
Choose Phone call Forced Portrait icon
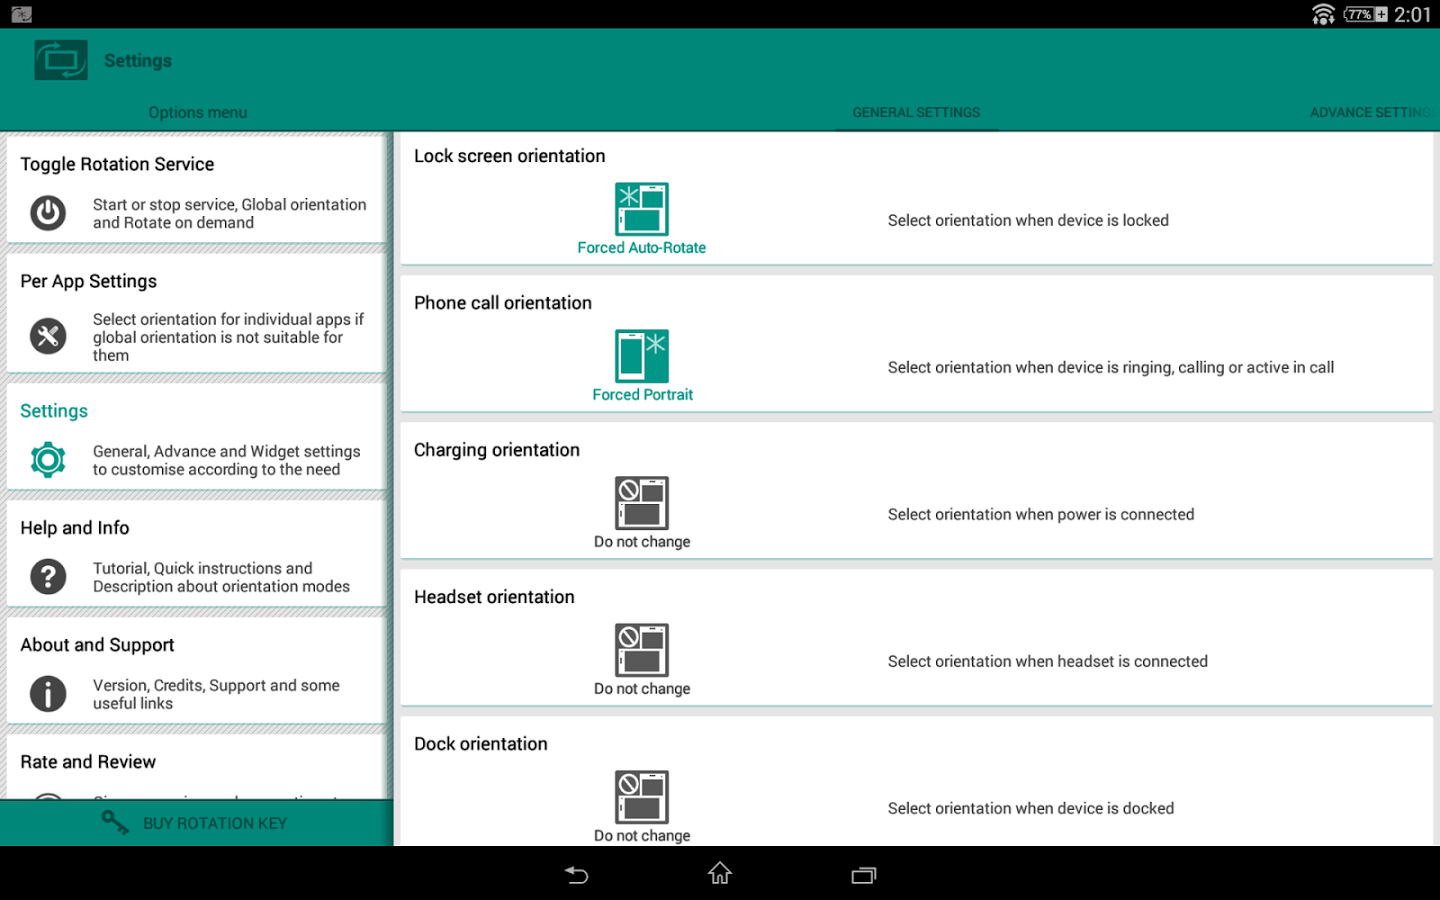coord(642,356)
